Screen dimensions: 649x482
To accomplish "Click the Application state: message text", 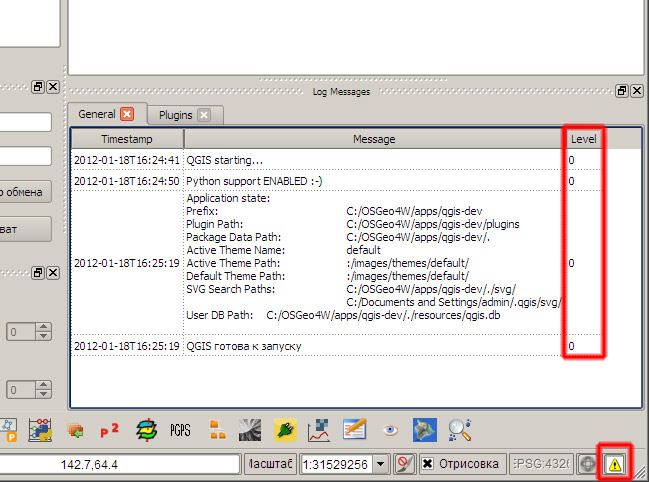I will [228, 198].
